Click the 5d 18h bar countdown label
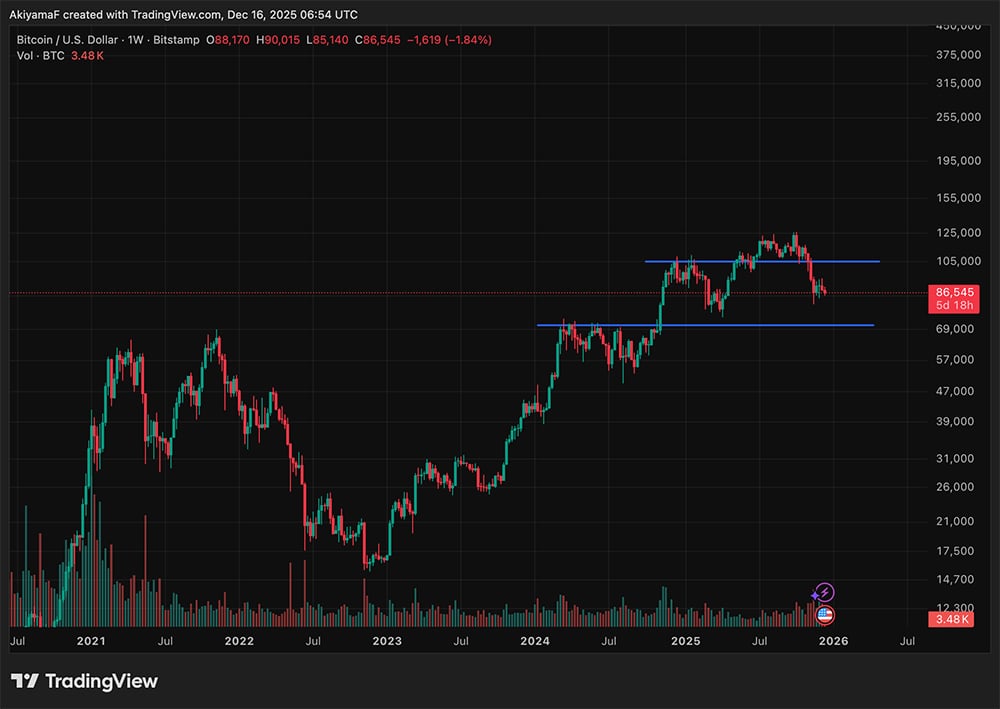This screenshot has width=1000, height=709. point(954,305)
